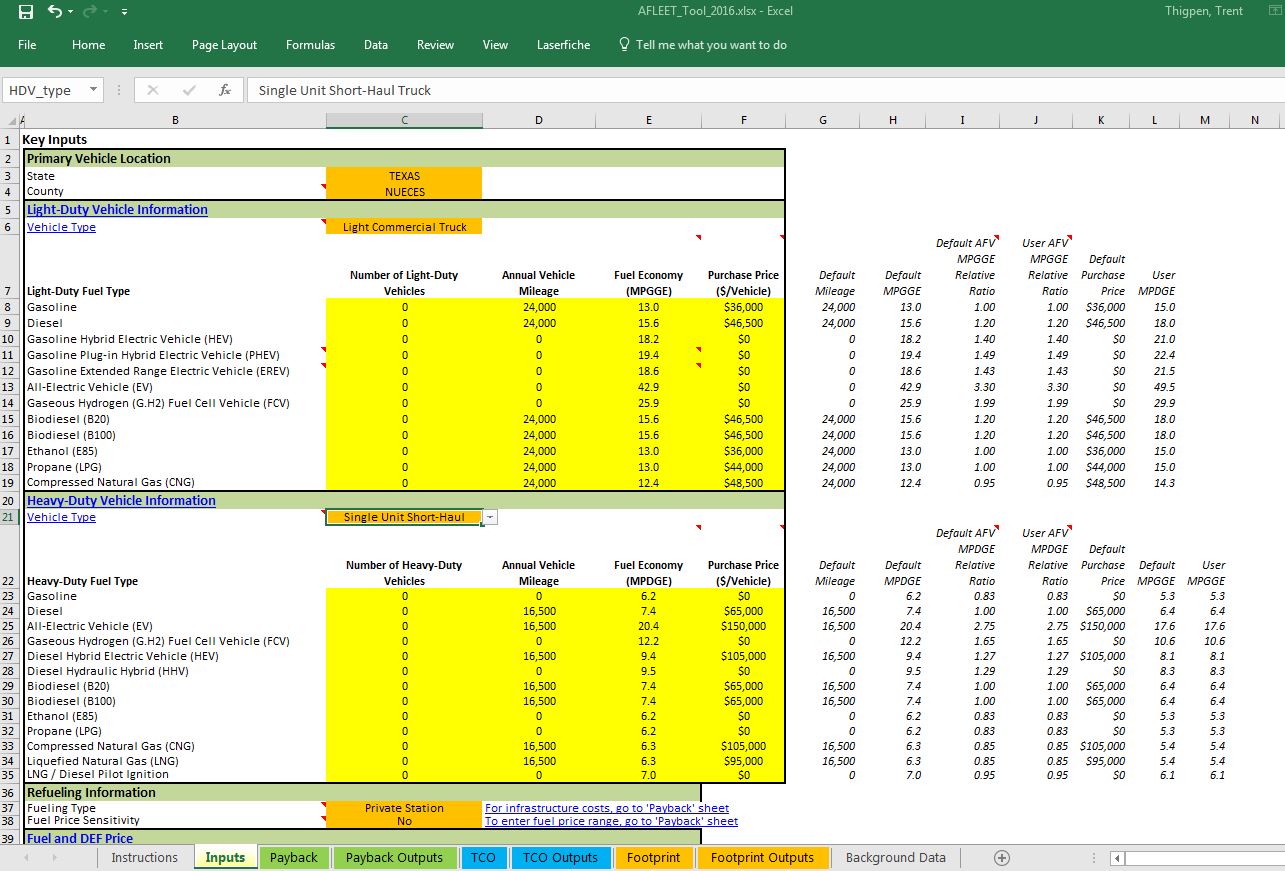
Task: Click the Heavy-Duty Vehicle Information link
Action: (x=121, y=500)
